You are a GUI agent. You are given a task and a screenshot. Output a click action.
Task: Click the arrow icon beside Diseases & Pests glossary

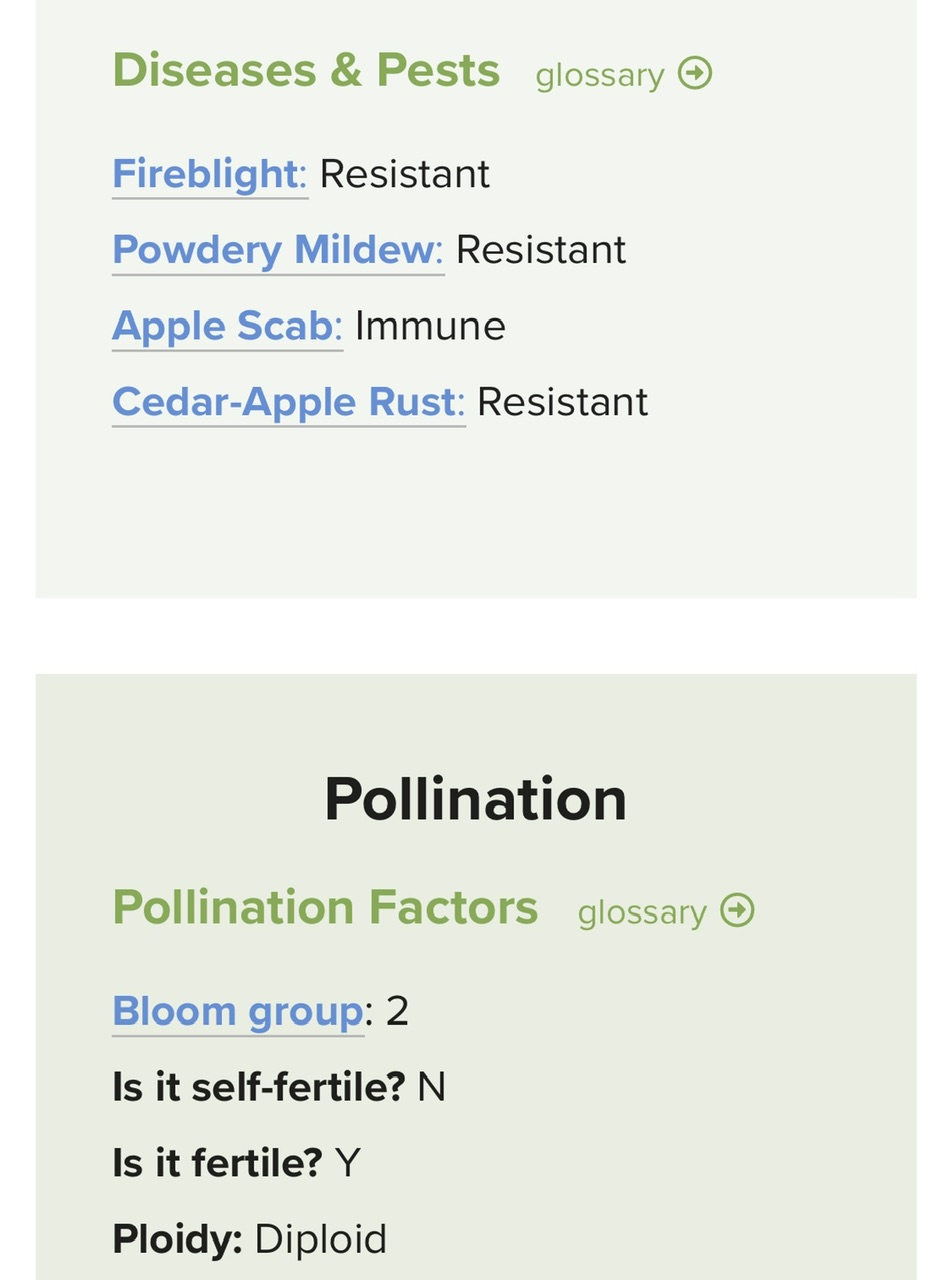695,73
